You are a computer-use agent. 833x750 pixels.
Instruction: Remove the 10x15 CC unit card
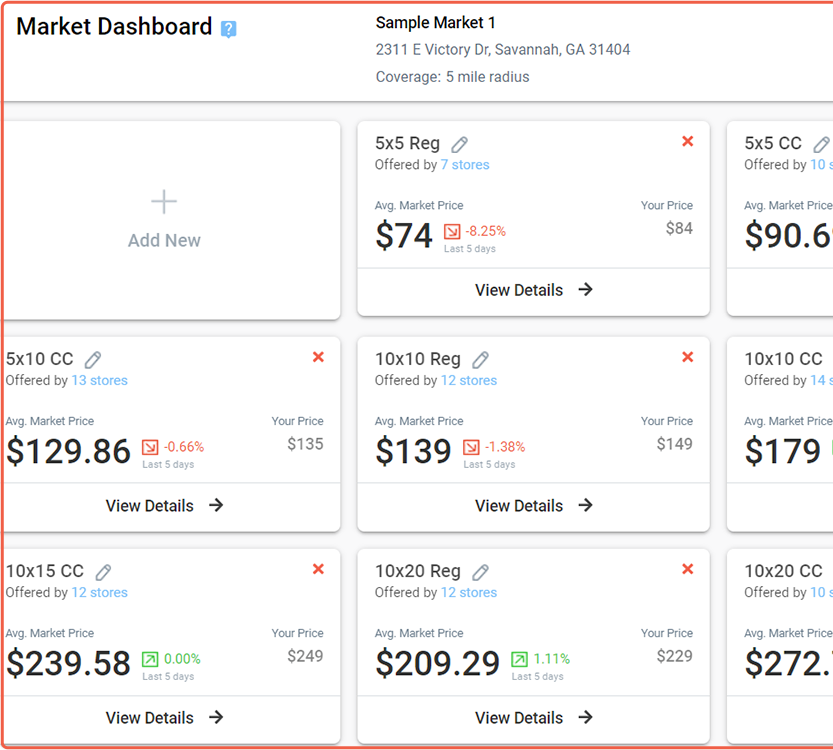[x=318, y=568]
